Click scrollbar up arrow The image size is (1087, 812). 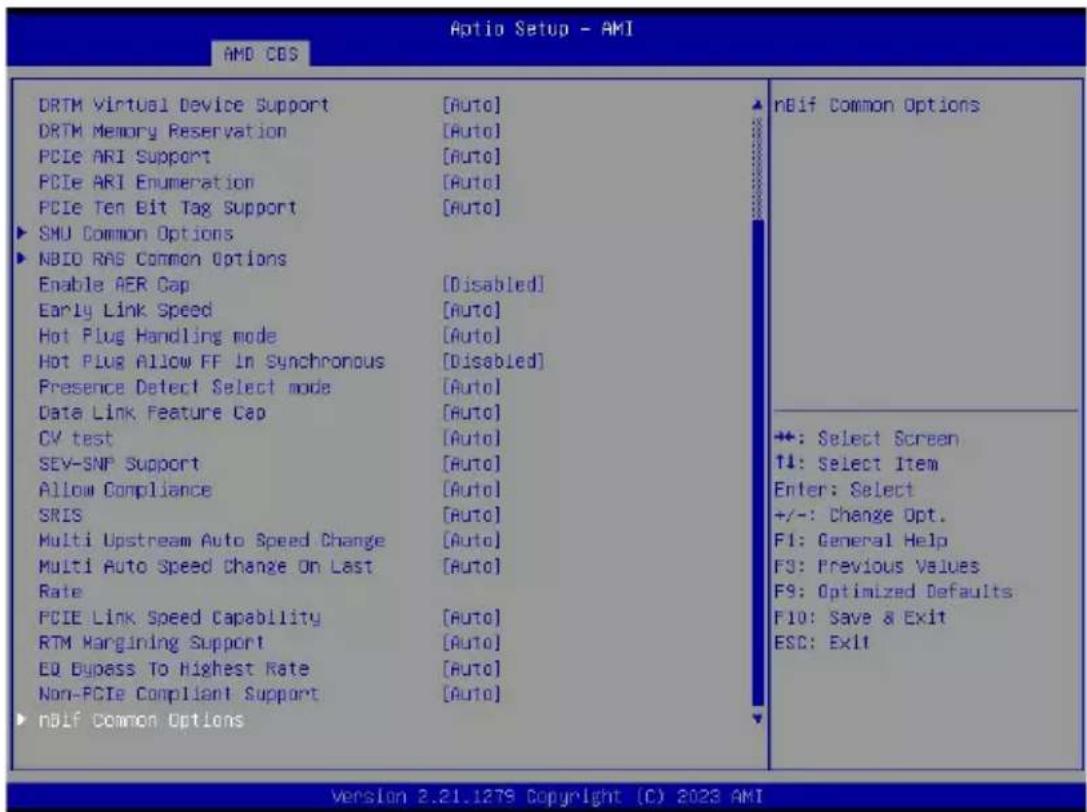[757, 105]
